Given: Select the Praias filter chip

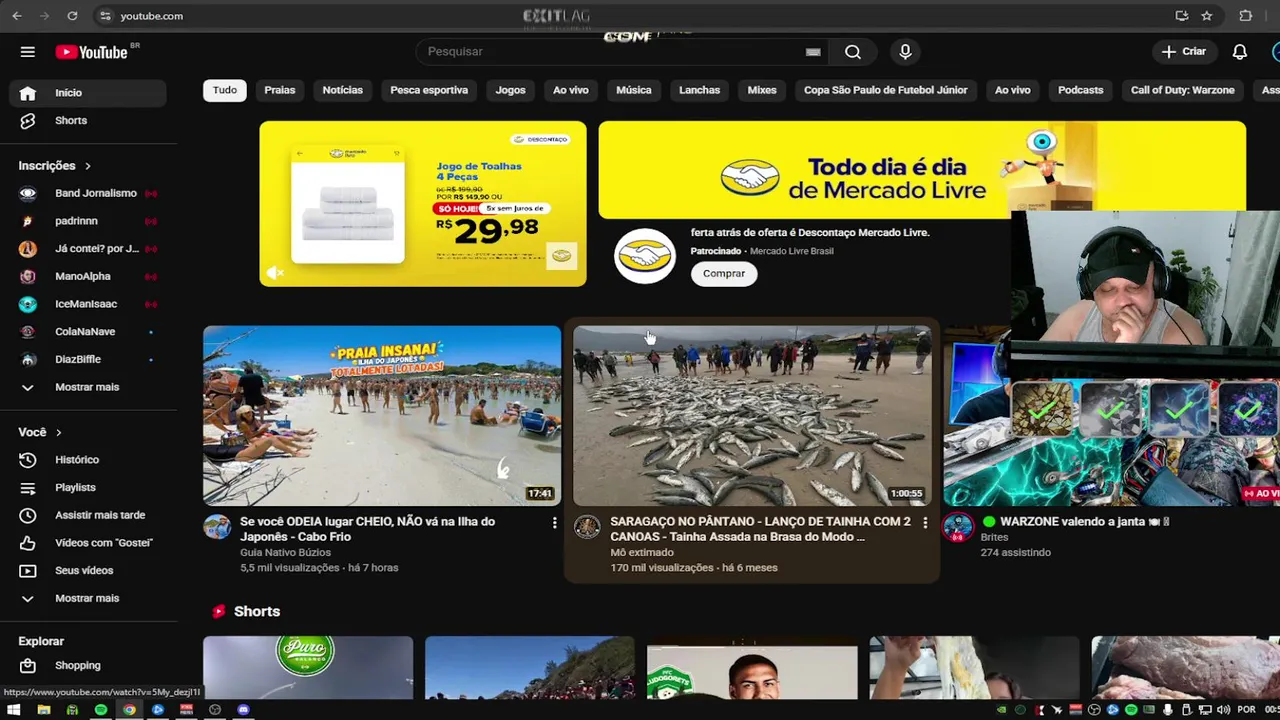Looking at the screenshot, I should pyautogui.click(x=280, y=90).
